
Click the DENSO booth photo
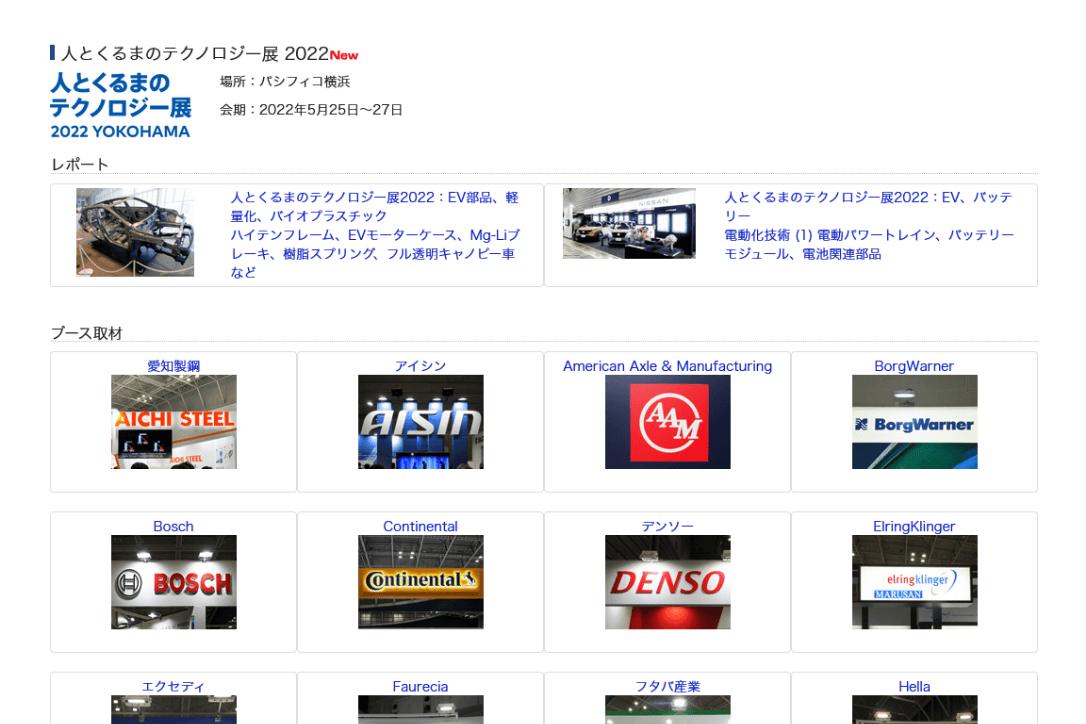(x=668, y=582)
